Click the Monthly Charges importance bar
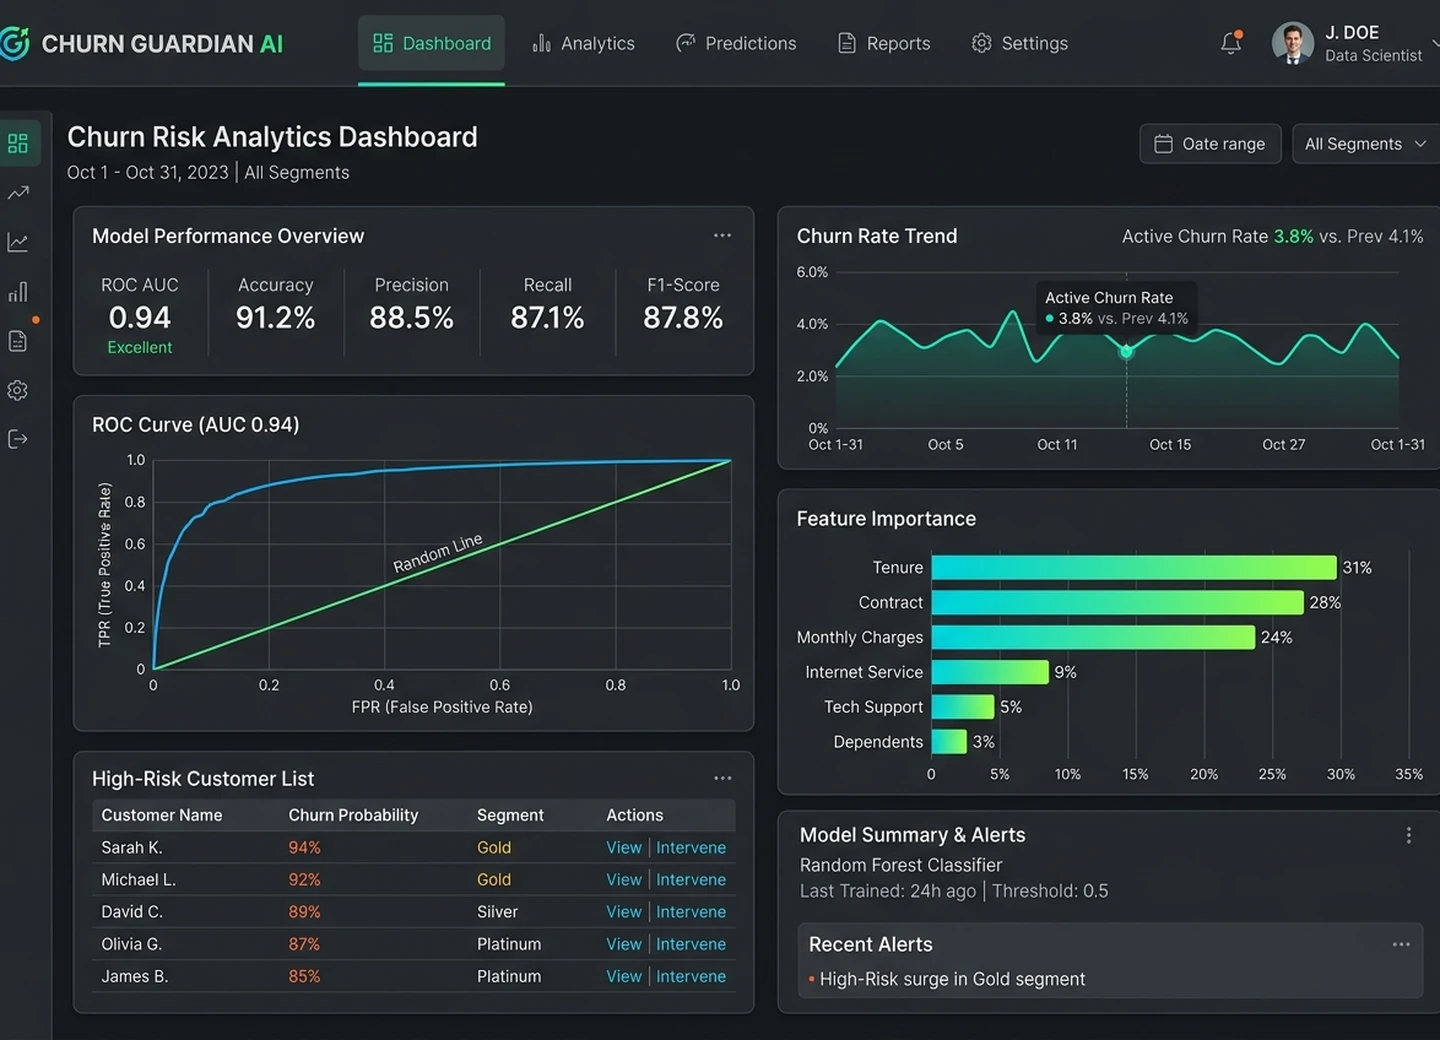This screenshot has height=1040, width=1440. 1093,637
